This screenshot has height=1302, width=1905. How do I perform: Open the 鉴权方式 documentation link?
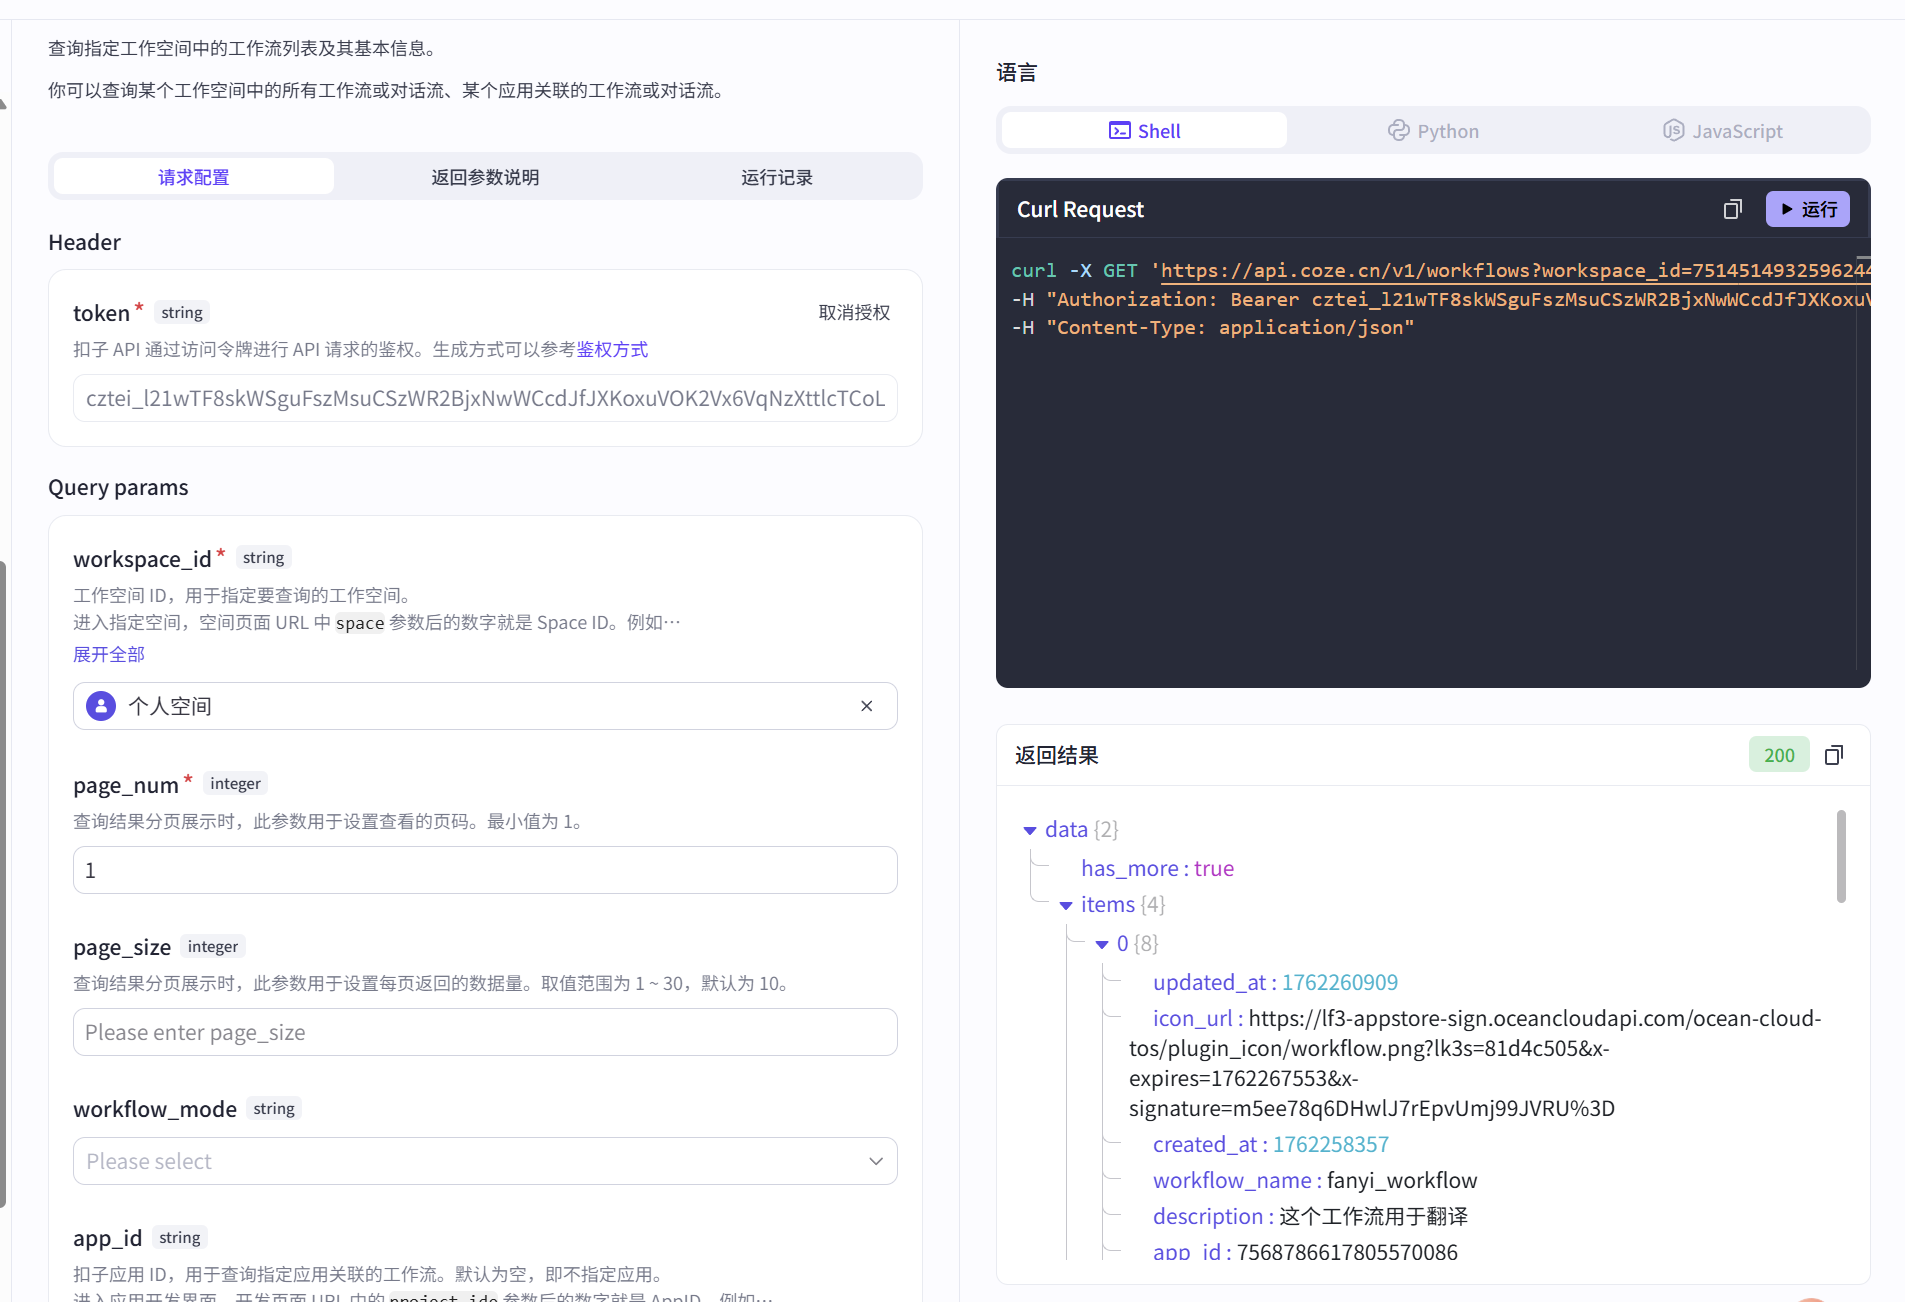point(612,349)
